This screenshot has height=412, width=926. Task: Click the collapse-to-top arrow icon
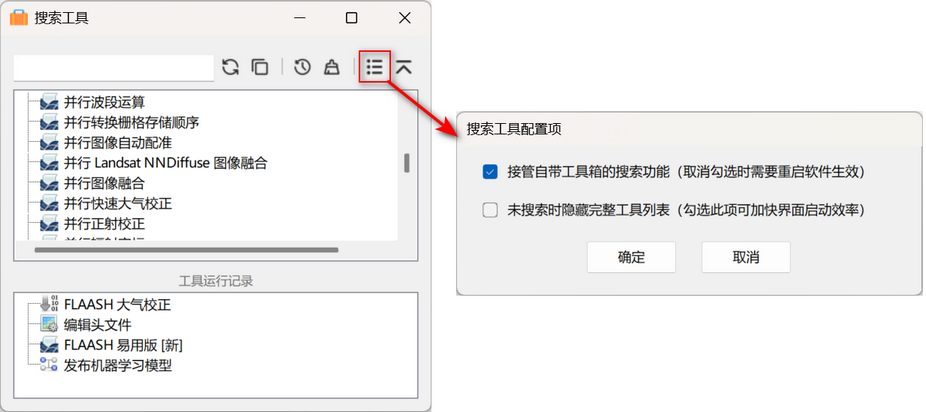point(404,67)
